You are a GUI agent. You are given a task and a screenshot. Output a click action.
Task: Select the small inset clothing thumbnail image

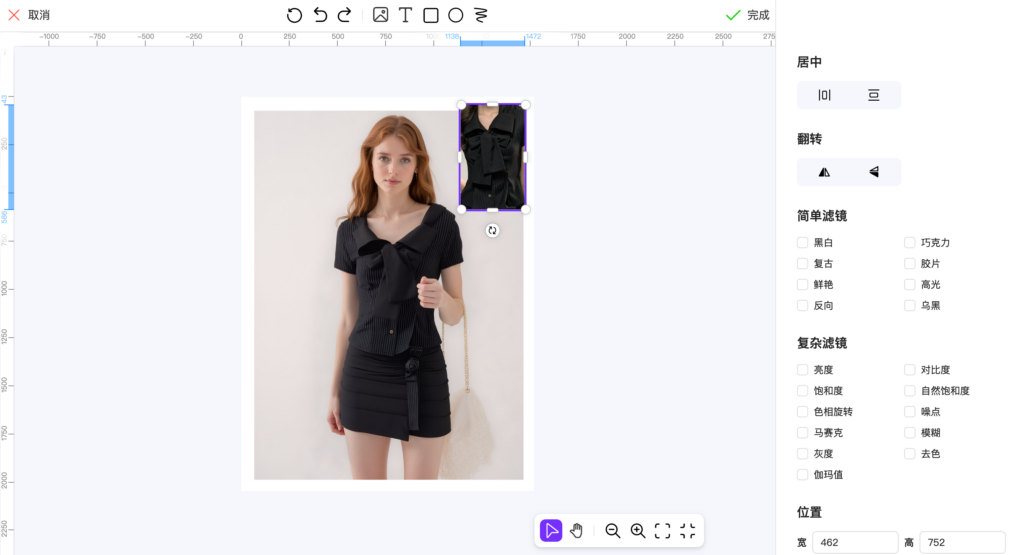coord(493,157)
